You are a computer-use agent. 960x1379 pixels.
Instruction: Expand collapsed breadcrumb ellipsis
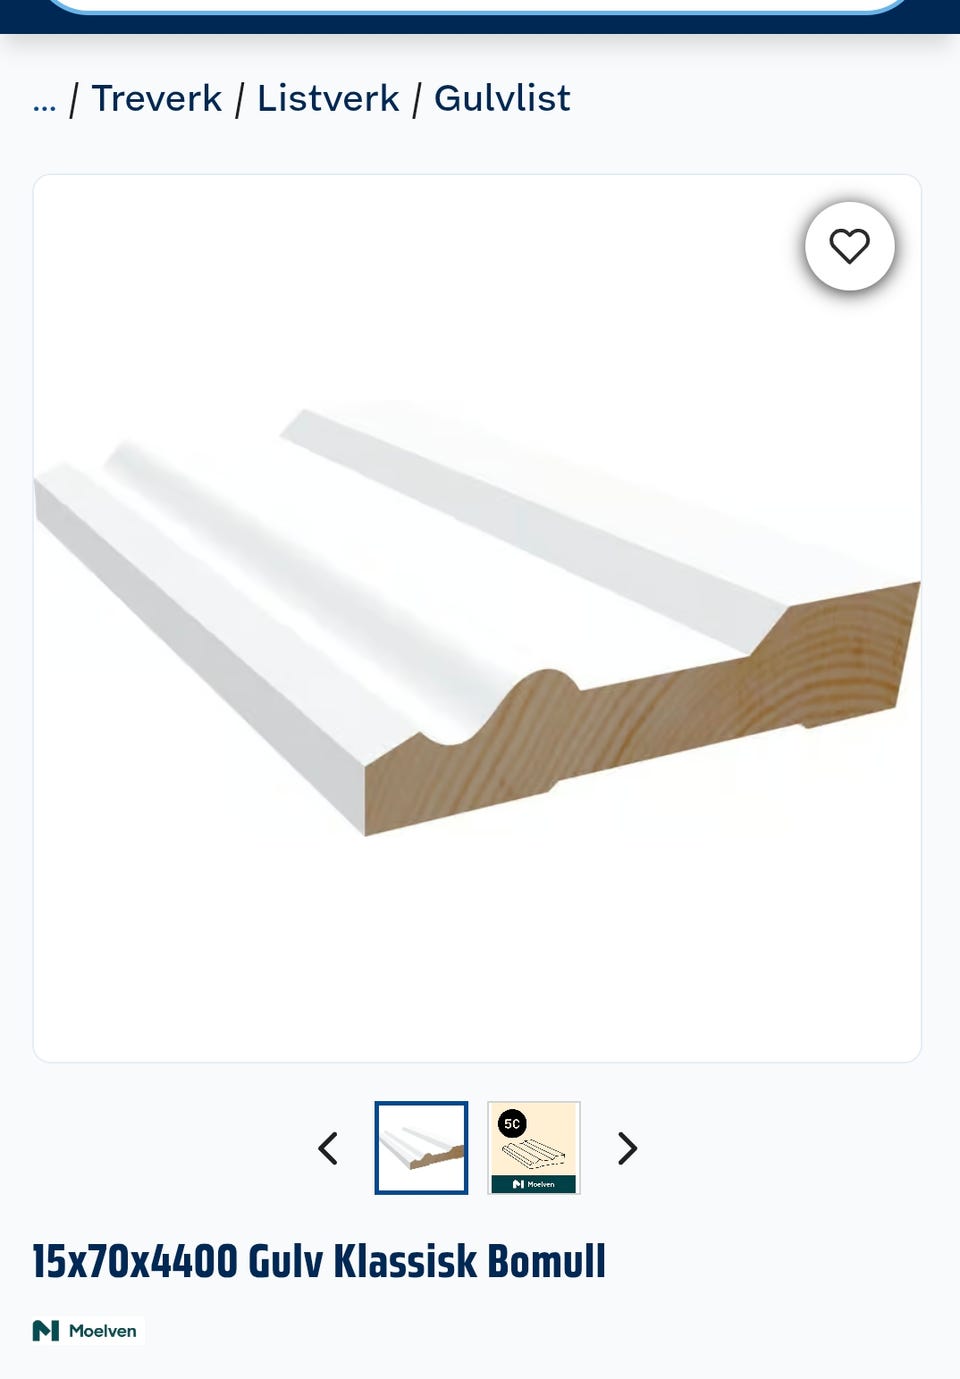[x=44, y=100]
